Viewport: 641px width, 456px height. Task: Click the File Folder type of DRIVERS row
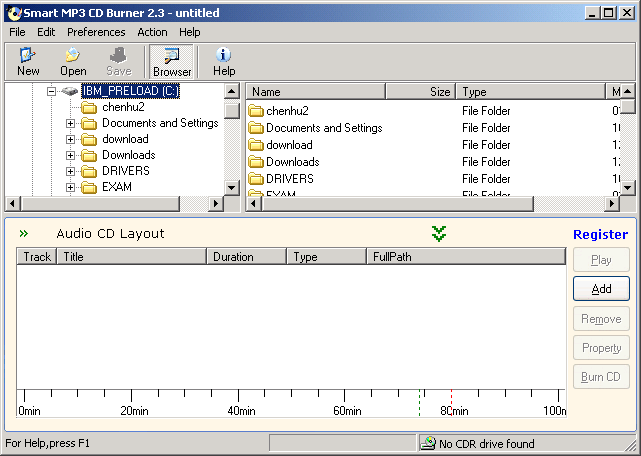[486, 179]
